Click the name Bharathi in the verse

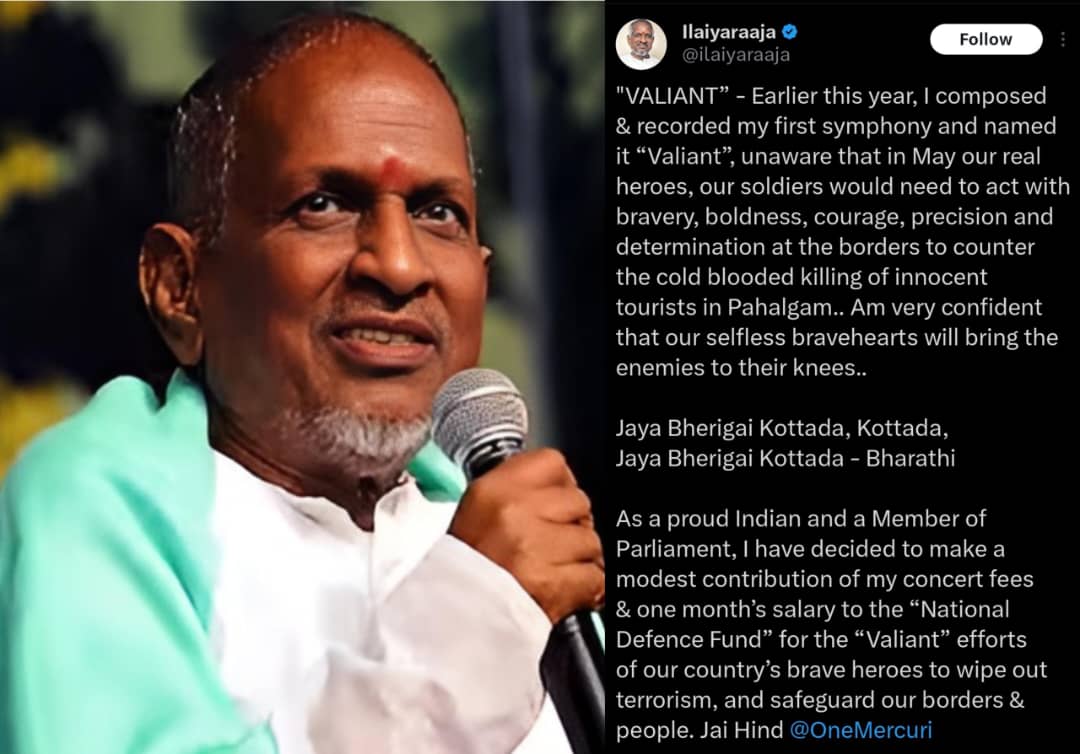pyautogui.click(x=910, y=458)
